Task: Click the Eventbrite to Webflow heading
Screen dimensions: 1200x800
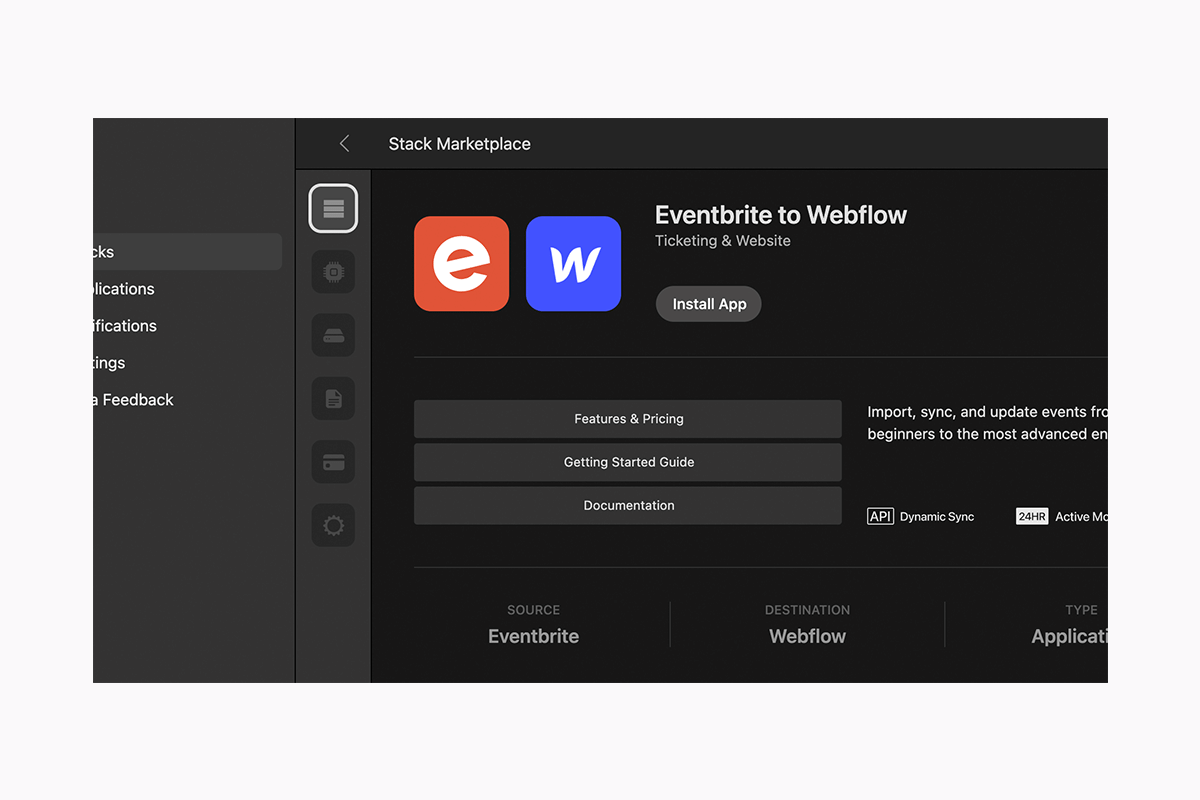Action: tap(781, 215)
